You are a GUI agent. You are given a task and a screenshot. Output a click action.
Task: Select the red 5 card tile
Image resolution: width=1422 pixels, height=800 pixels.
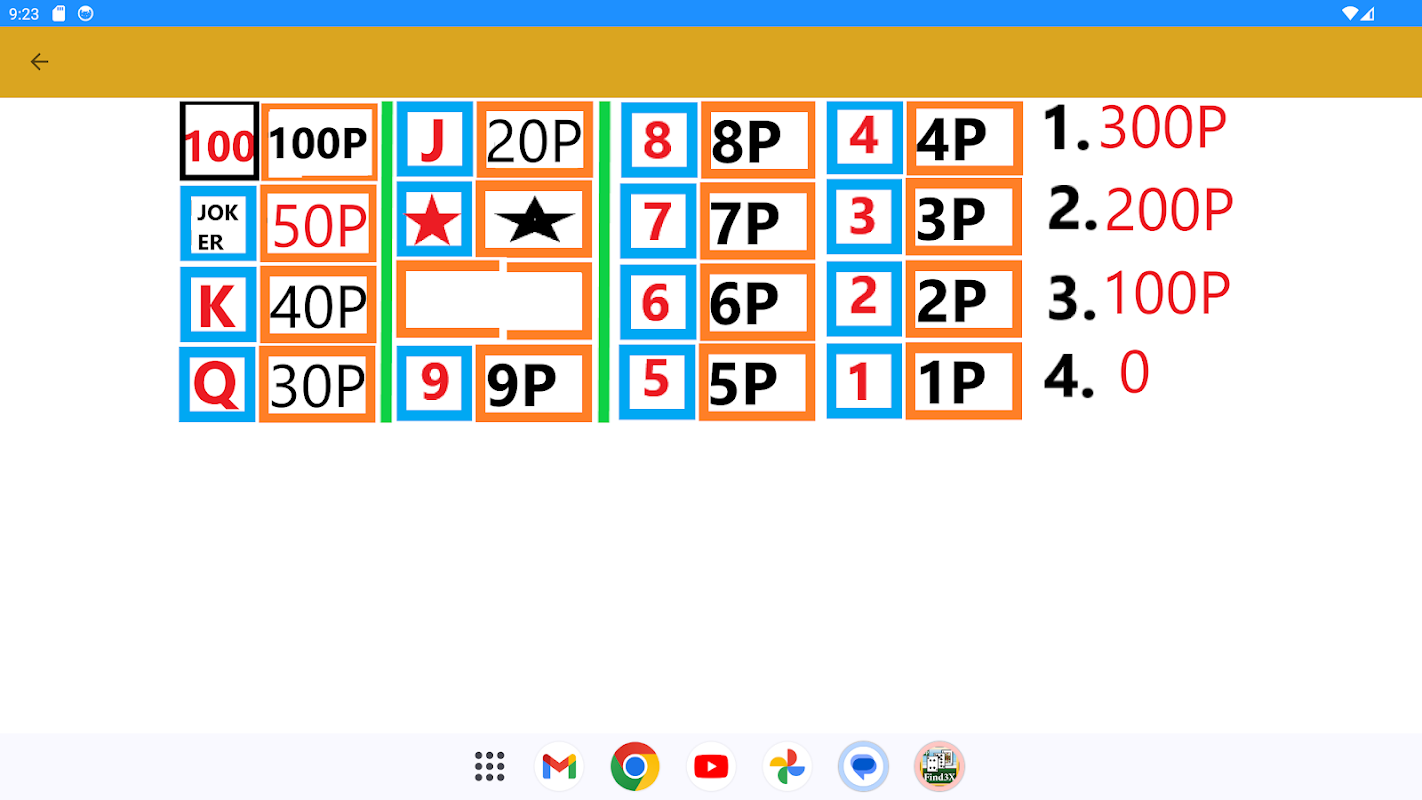(657, 382)
